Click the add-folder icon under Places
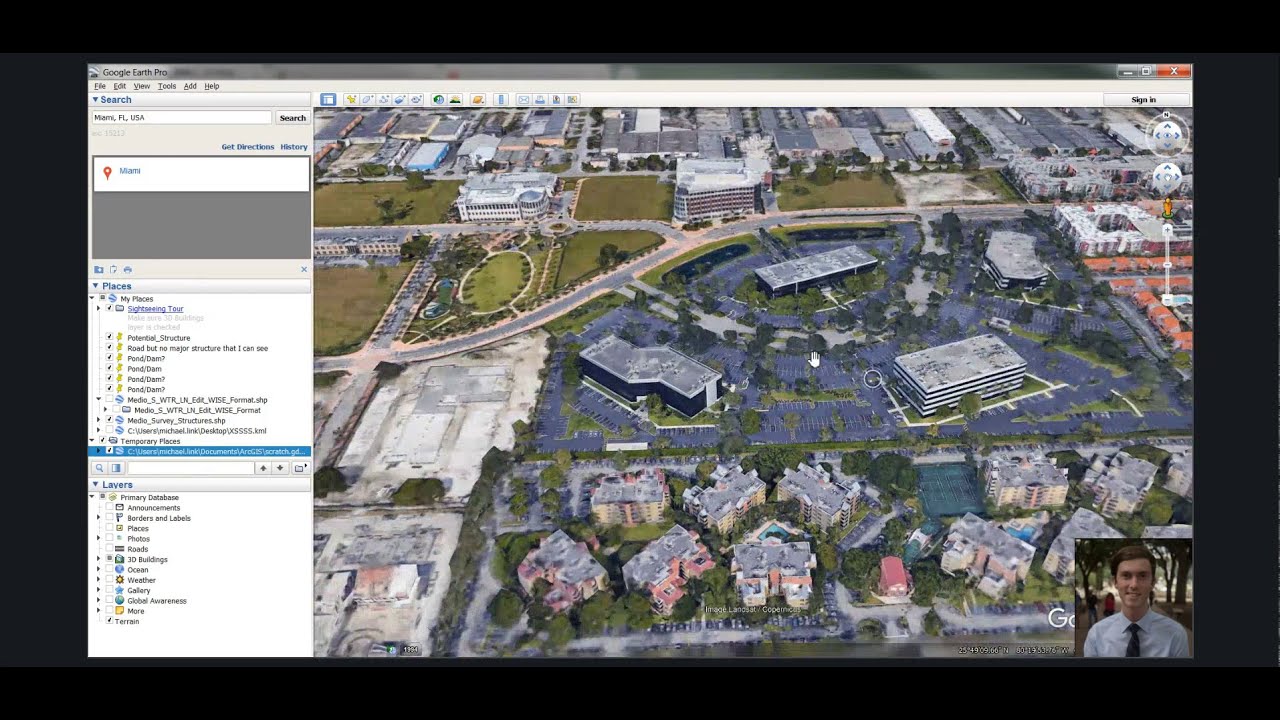This screenshot has width=1280, height=720. [x=299, y=468]
